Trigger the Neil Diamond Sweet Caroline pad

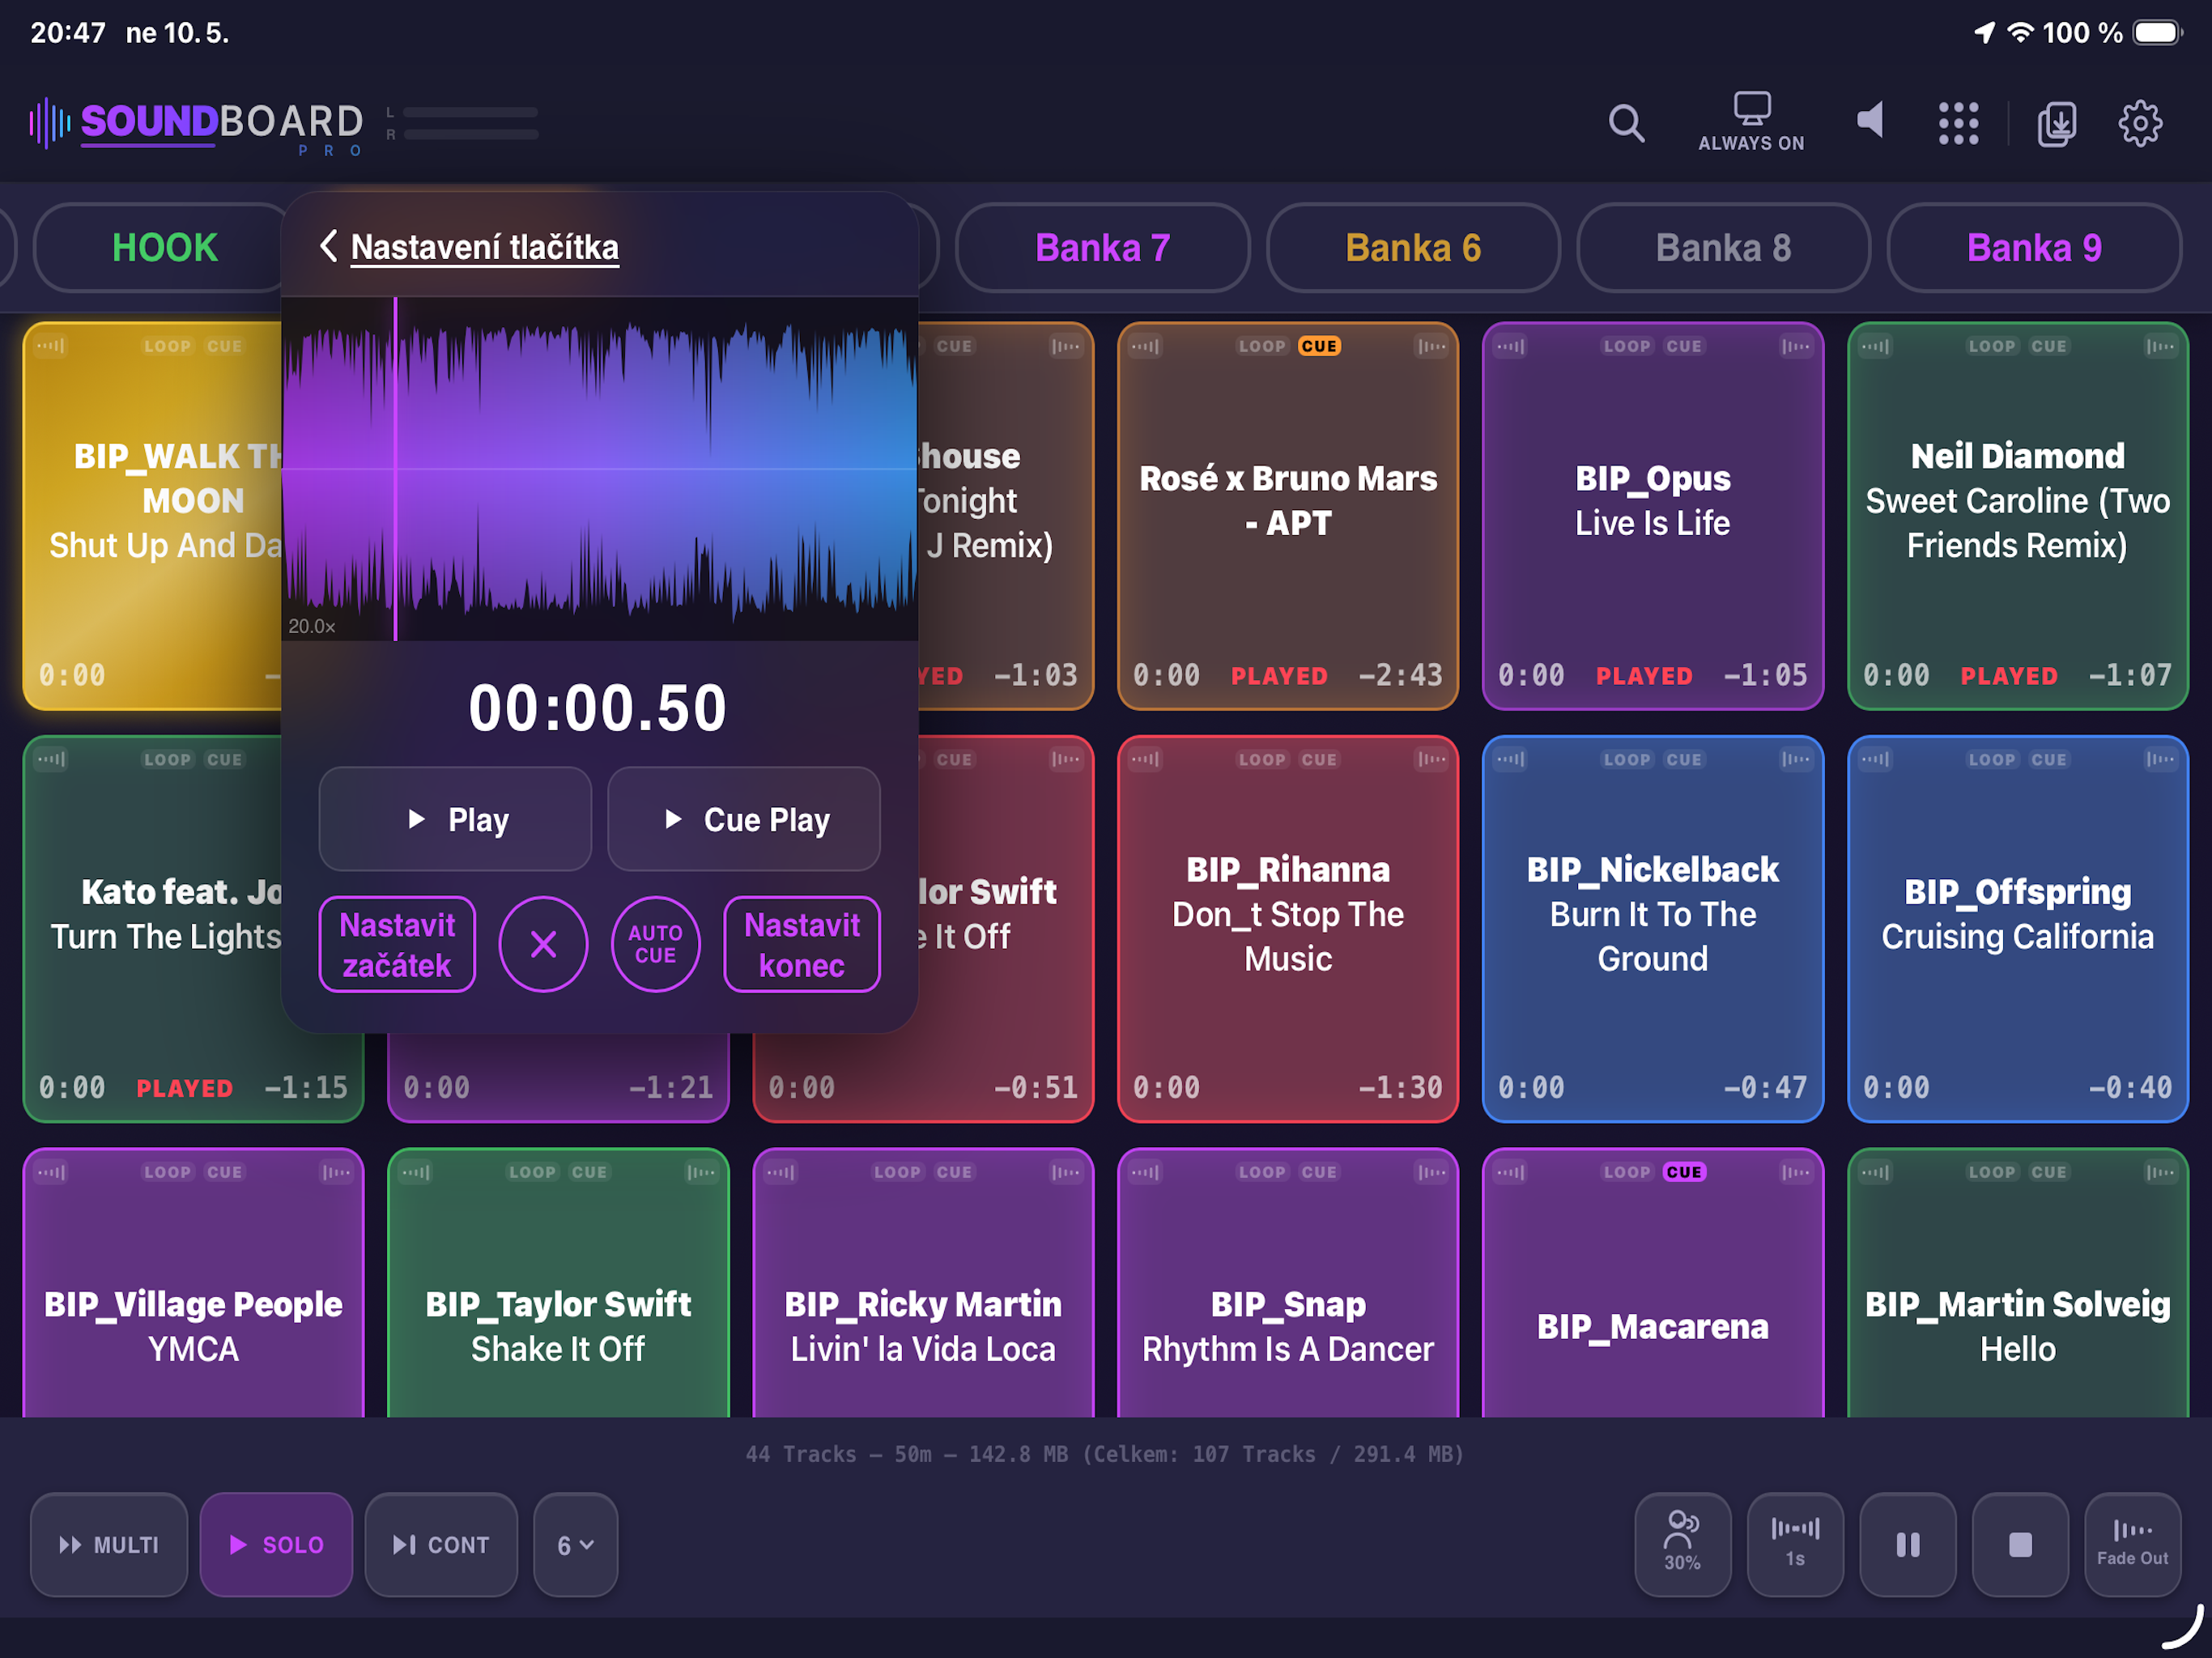(x=2017, y=515)
